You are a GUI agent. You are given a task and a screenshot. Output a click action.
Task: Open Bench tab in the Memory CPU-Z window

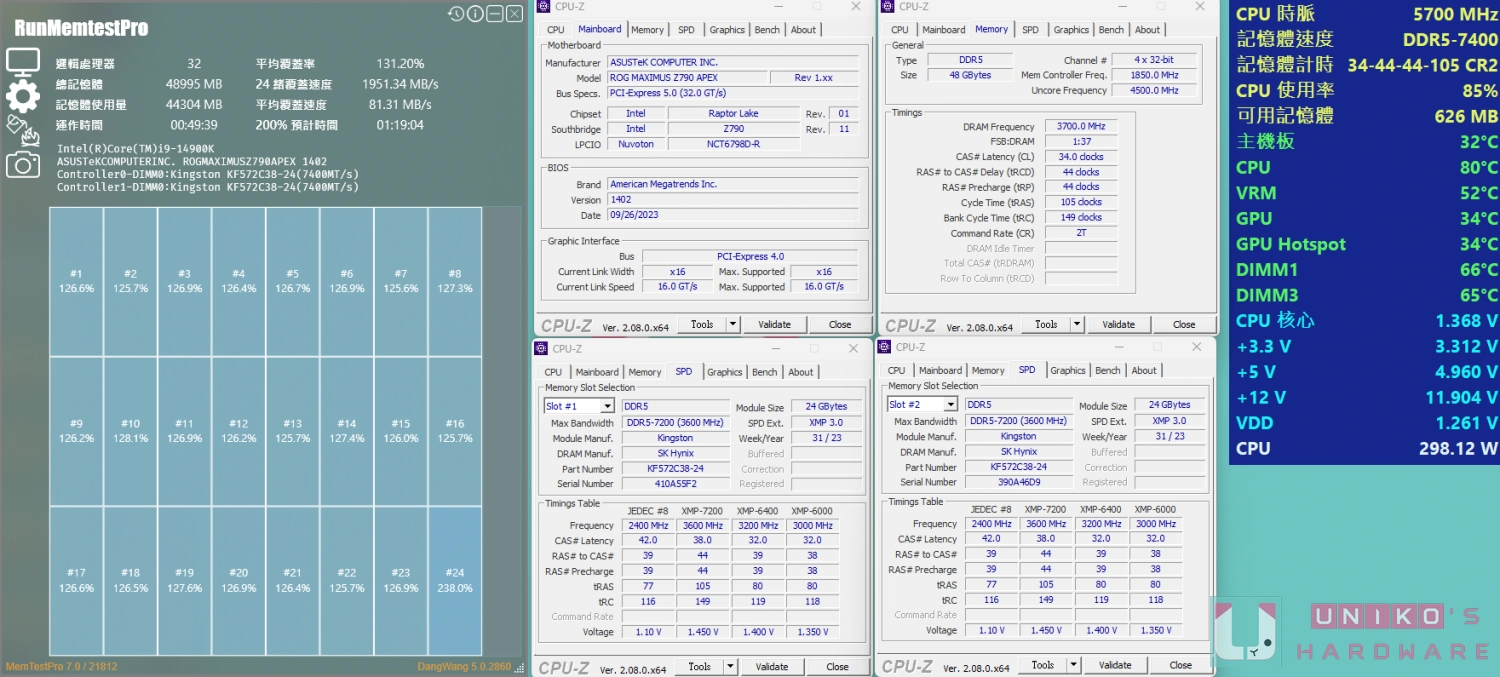point(1111,30)
